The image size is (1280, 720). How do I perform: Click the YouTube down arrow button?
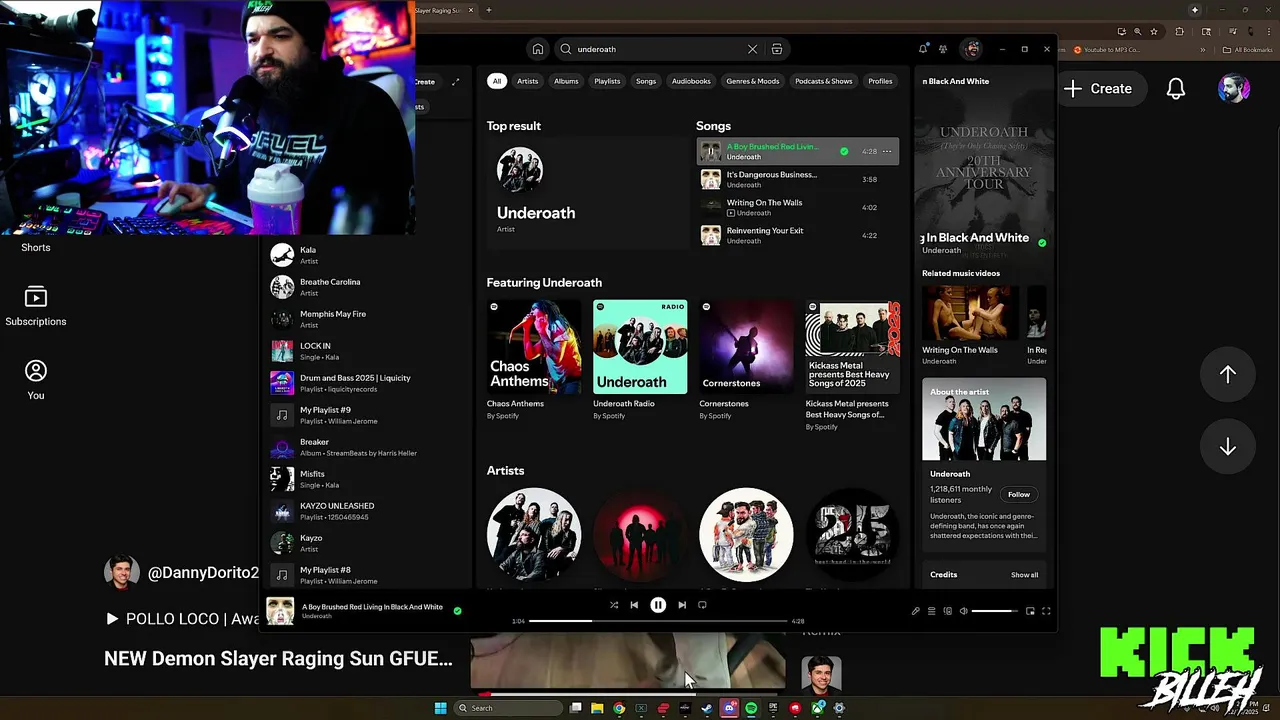pyautogui.click(x=1228, y=447)
